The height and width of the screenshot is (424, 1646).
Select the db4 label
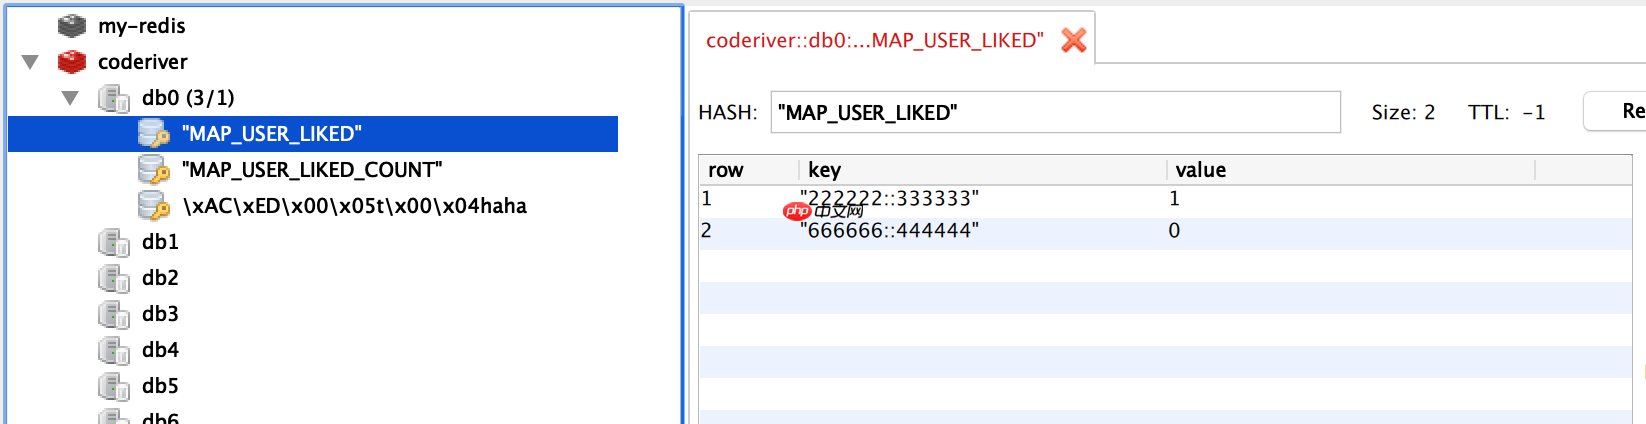[160, 350]
